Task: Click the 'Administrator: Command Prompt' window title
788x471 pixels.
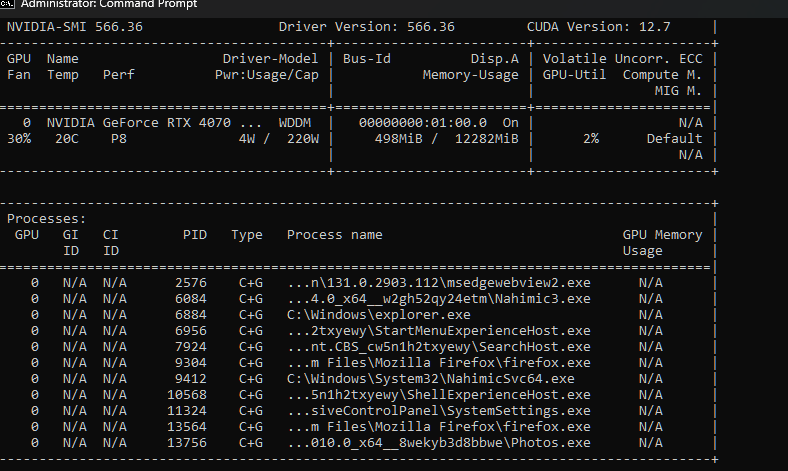Action: pyautogui.click(x=109, y=5)
